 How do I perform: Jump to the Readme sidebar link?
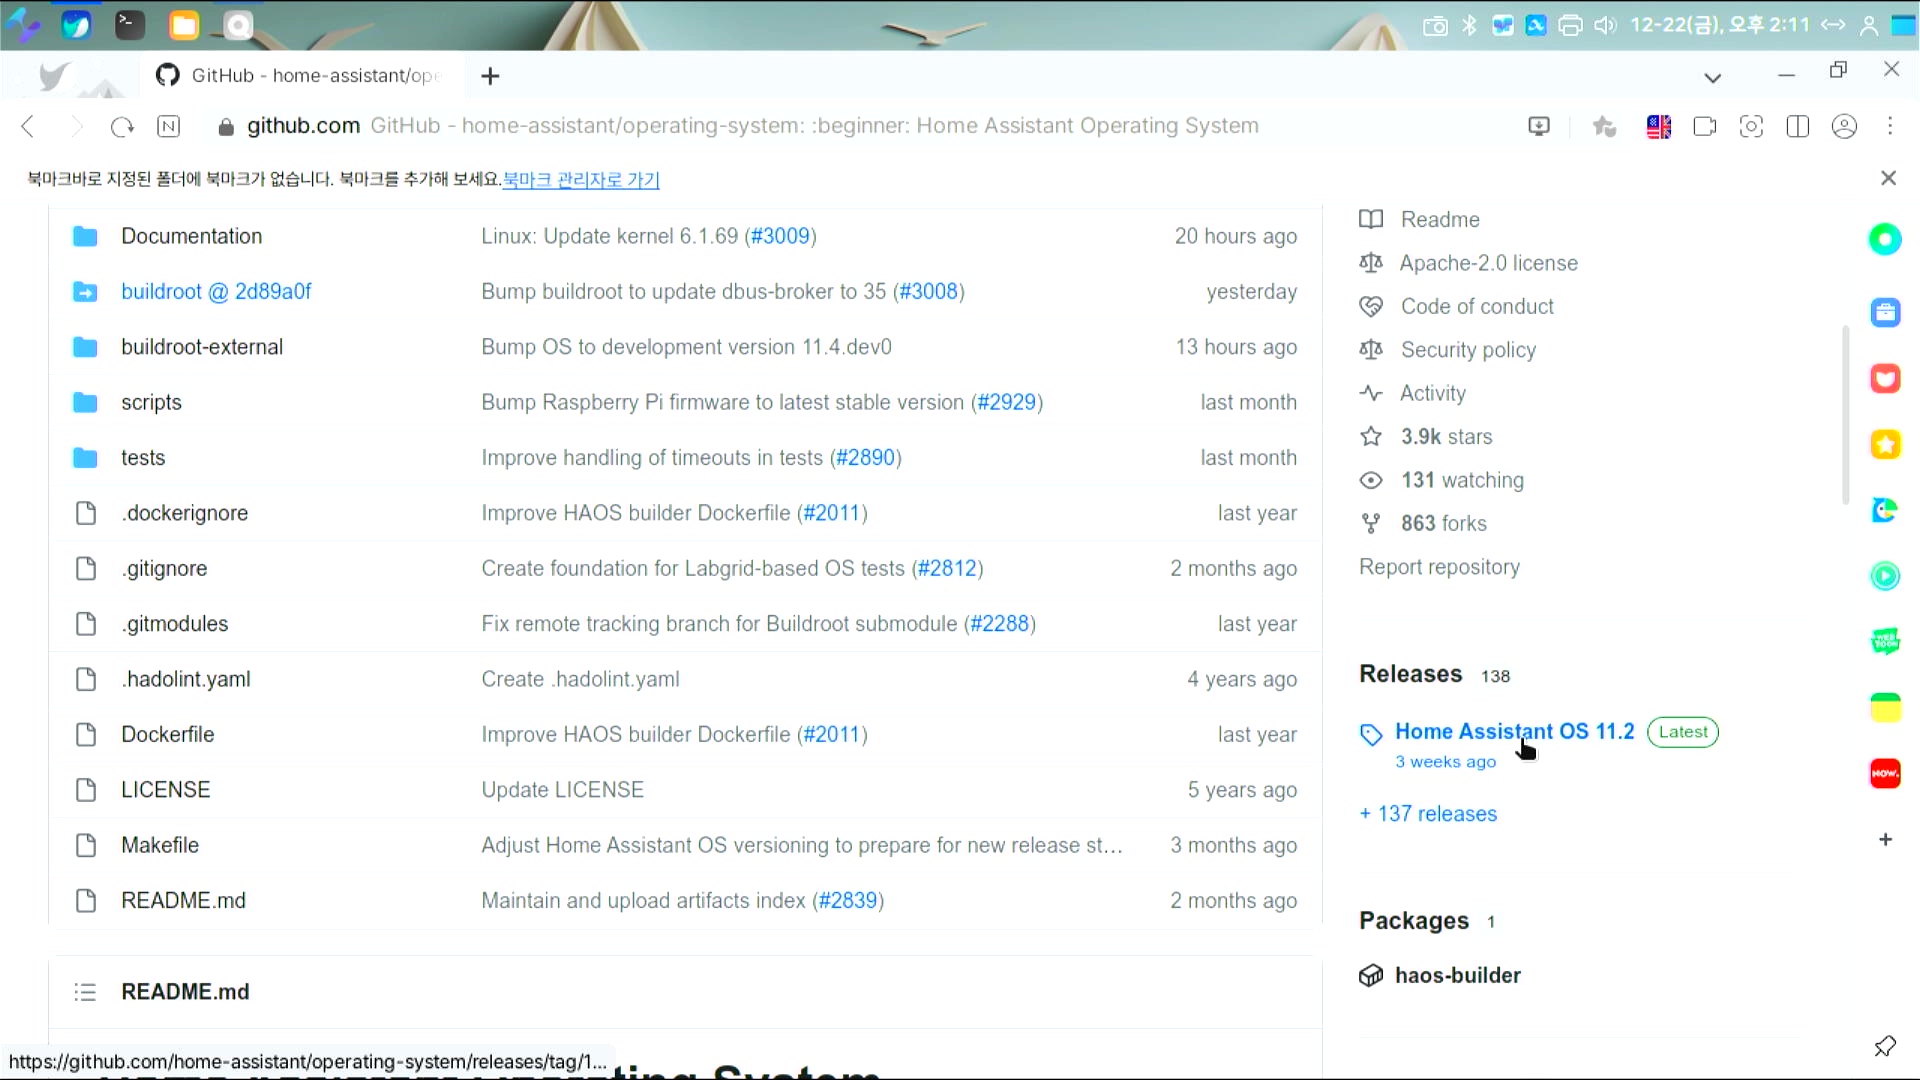tap(1439, 219)
